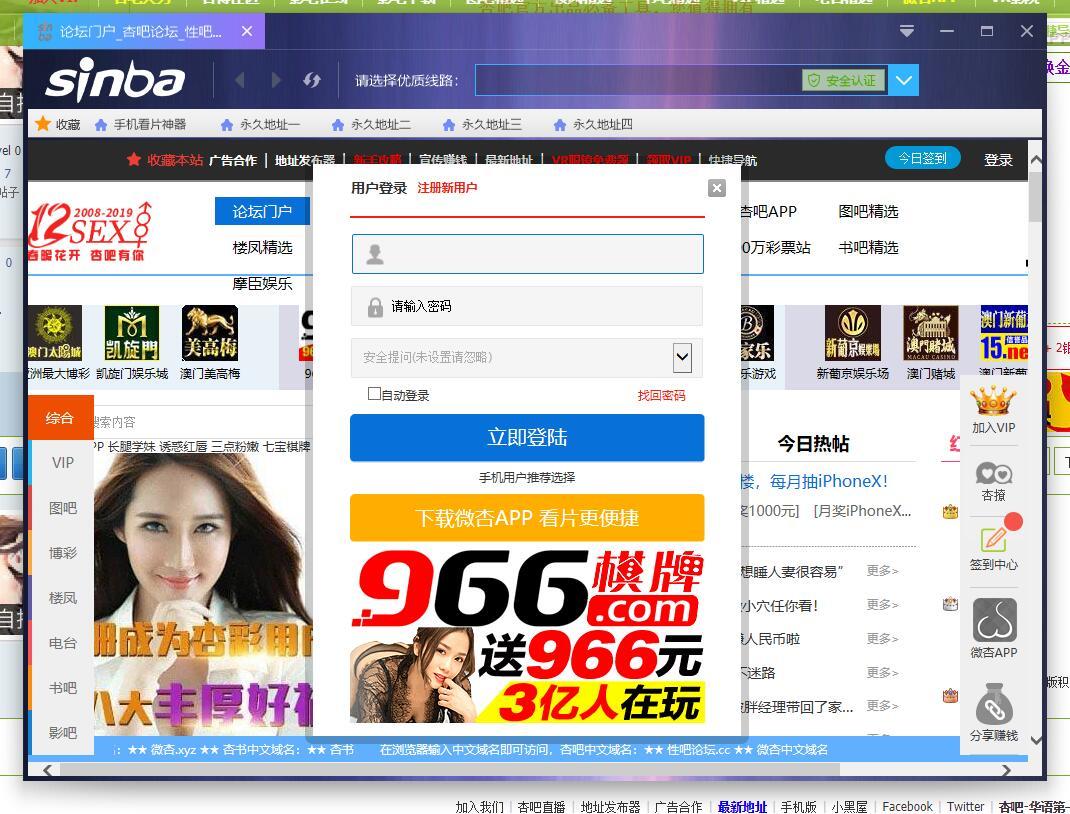Click the 今日签到 button
This screenshot has width=1070, height=814.
click(922, 157)
